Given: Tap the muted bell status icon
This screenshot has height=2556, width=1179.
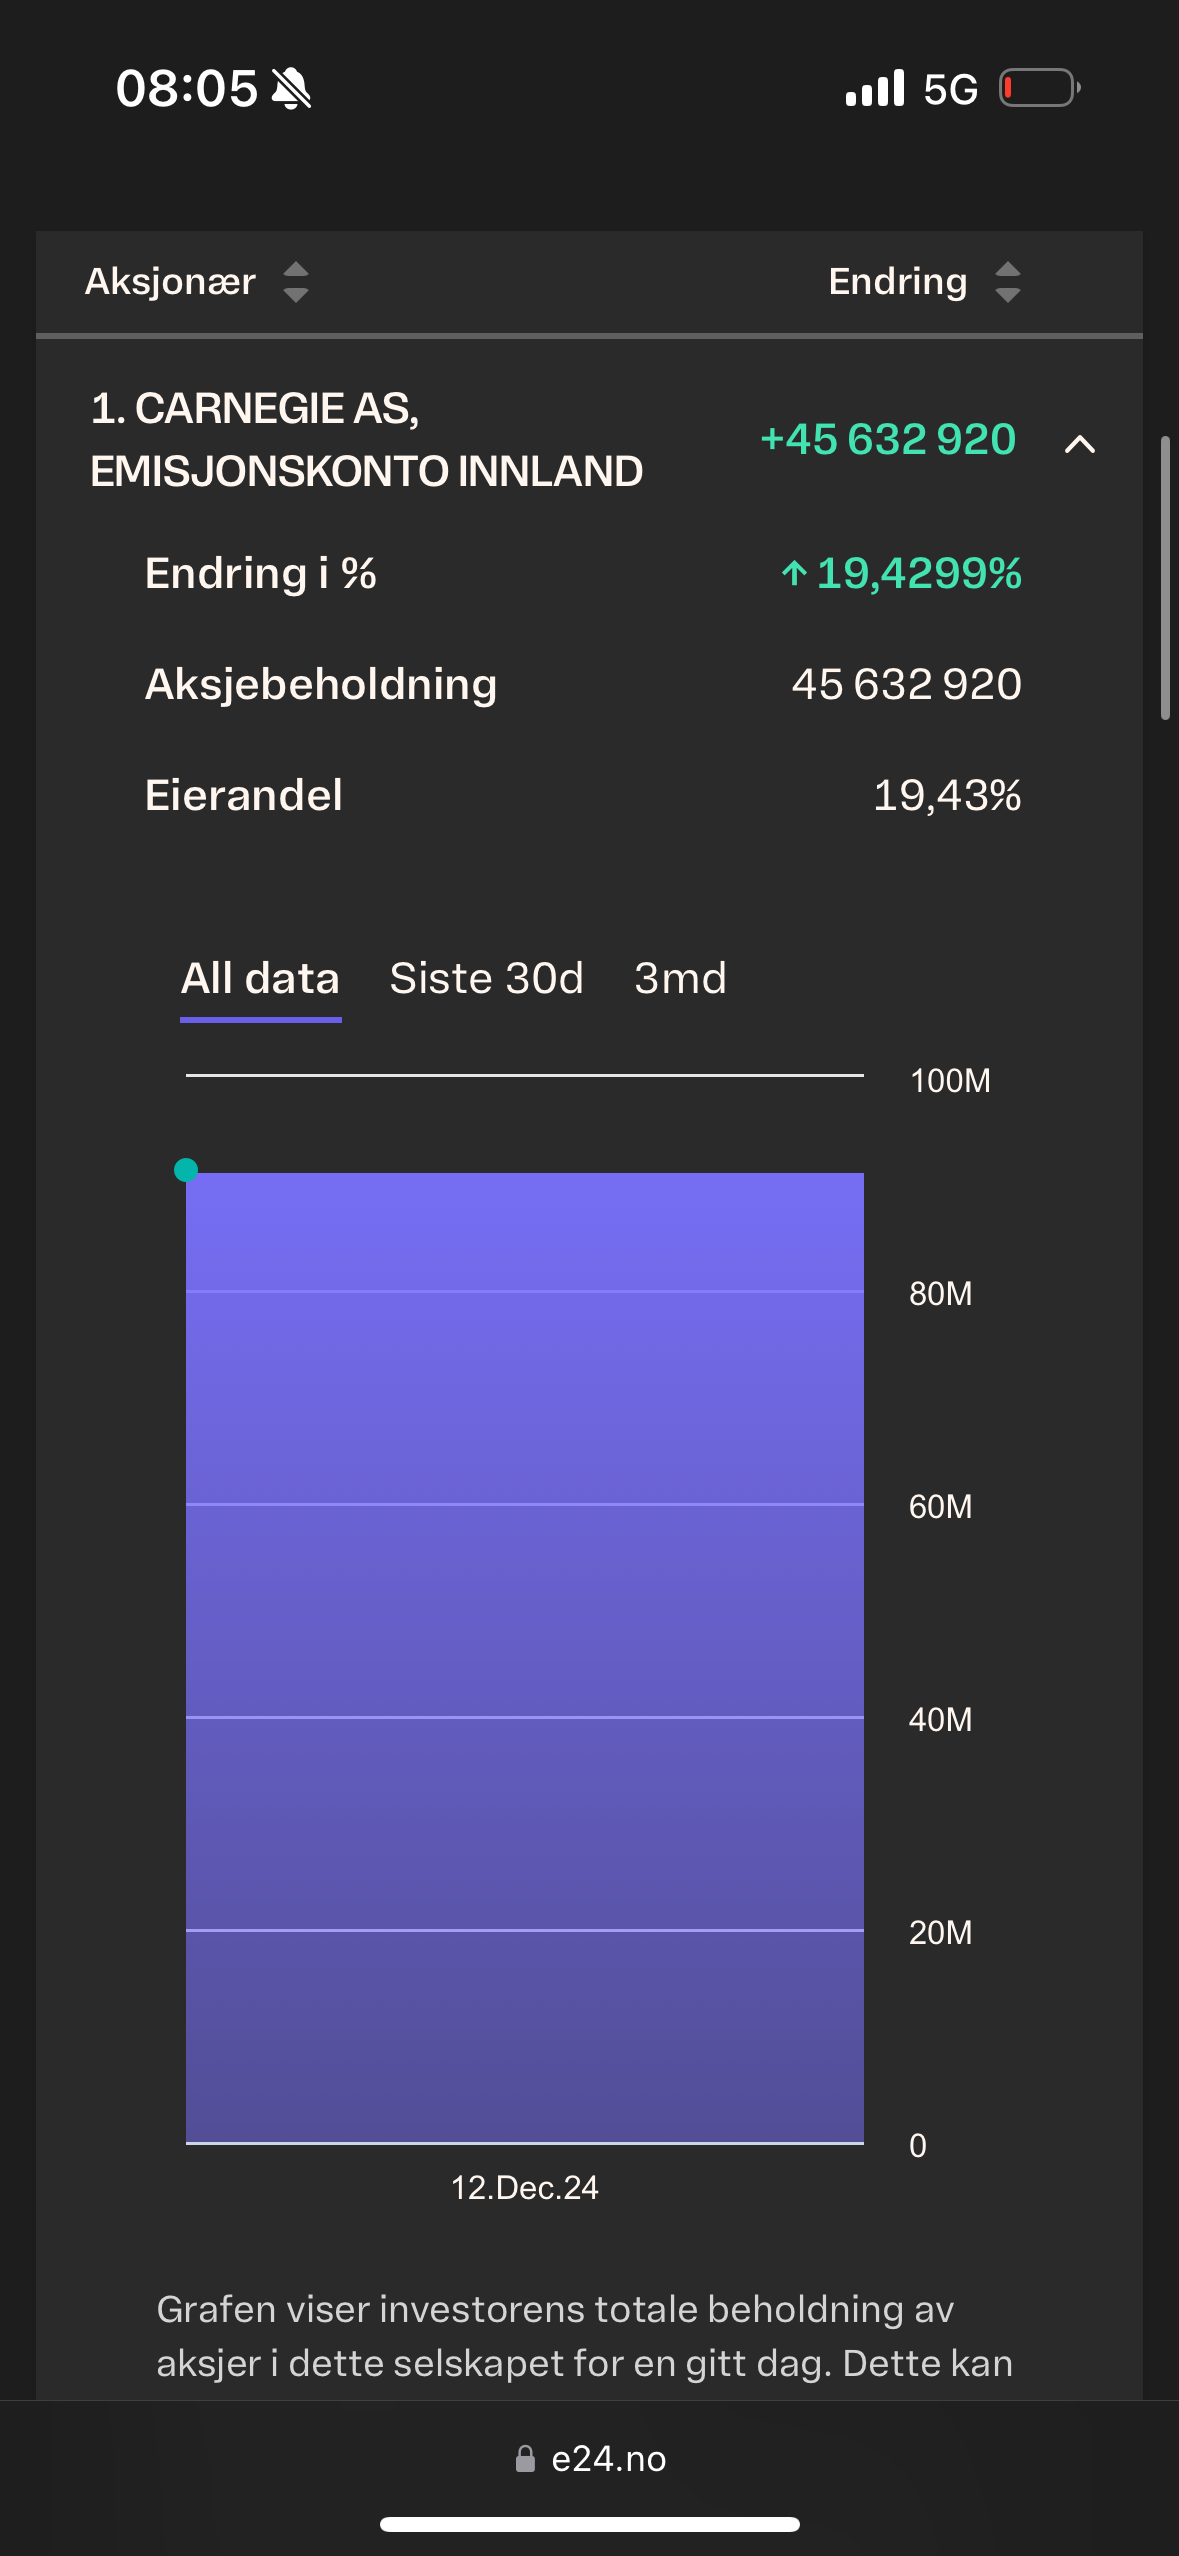Looking at the screenshot, I should (291, 89).
